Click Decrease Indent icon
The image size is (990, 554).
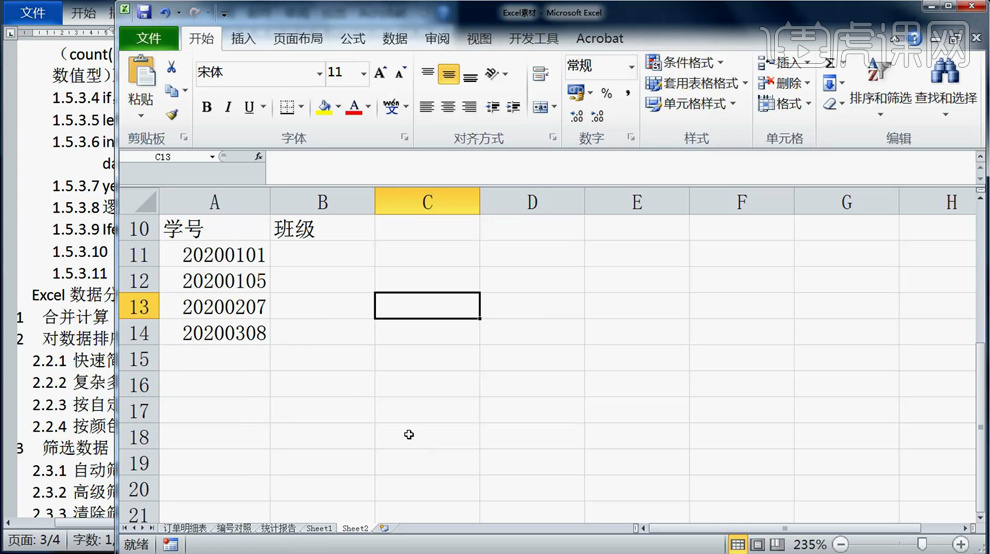click(492, 107)
